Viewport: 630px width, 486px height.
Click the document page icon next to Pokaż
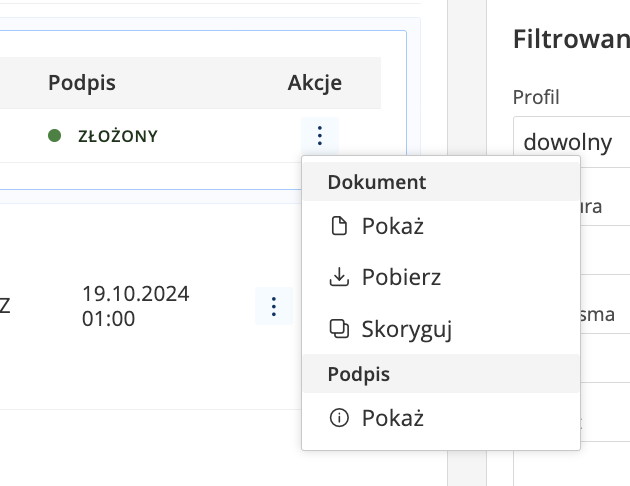pyautogui.click(x=339, y=226)
